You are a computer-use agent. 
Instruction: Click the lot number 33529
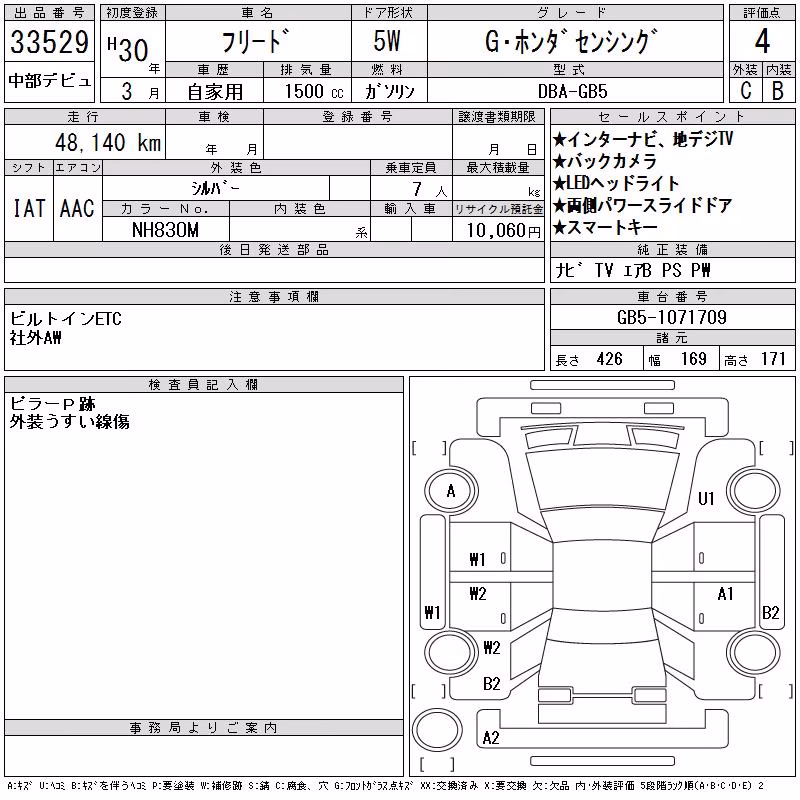(x=49, y=42)
